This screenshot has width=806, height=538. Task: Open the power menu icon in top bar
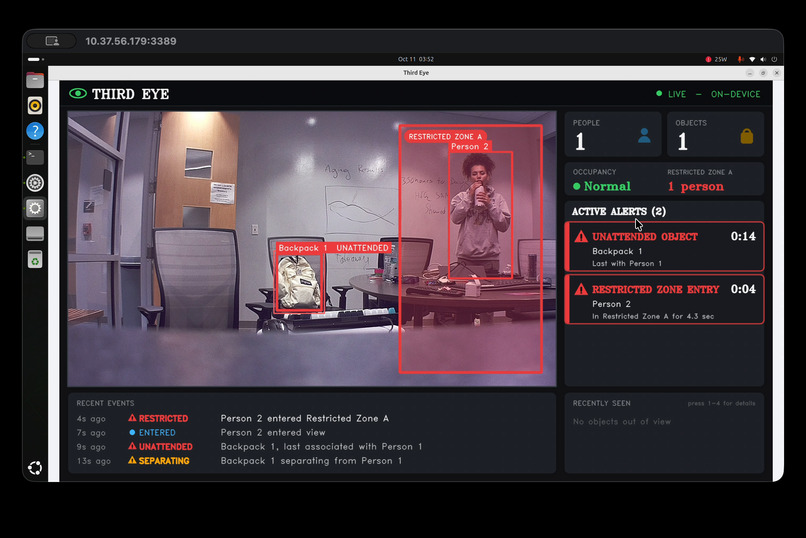click(774, 59)
